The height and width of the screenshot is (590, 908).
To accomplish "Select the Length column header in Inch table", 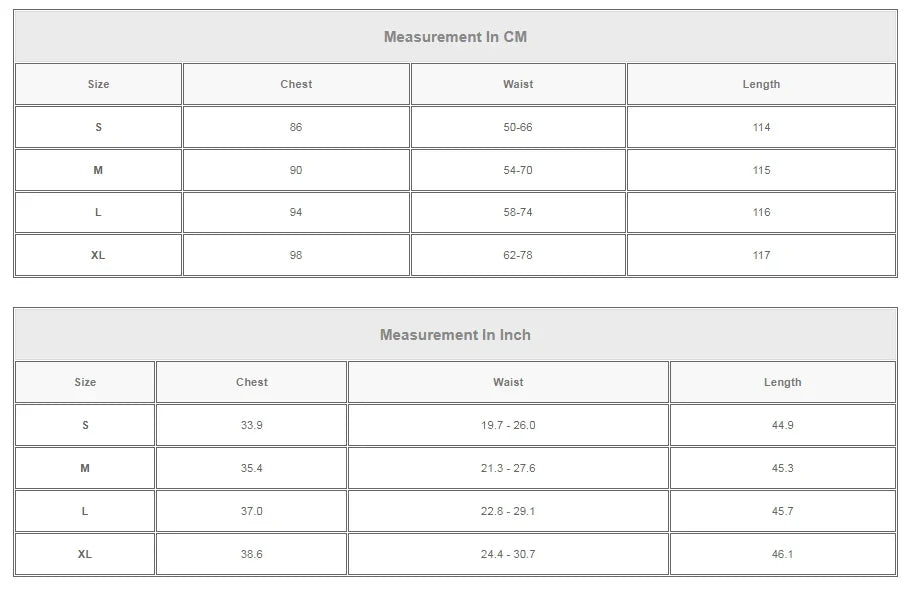I will [782, 382].
